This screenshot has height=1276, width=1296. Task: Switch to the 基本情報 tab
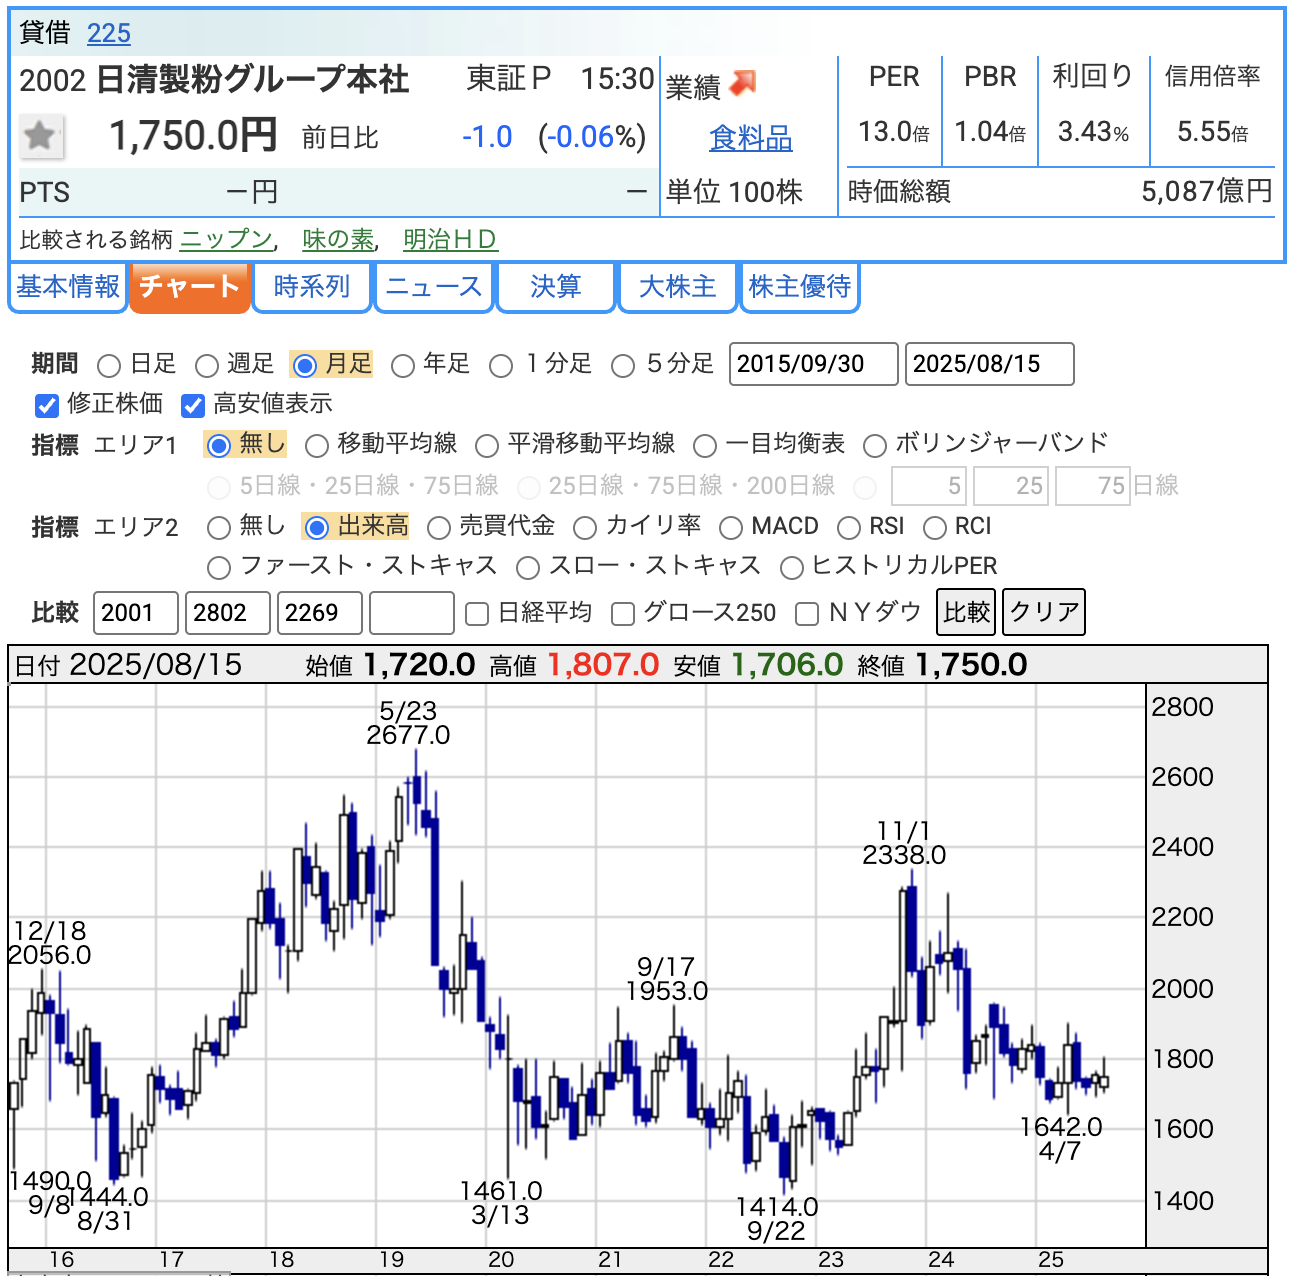click(x=68, y=287)
